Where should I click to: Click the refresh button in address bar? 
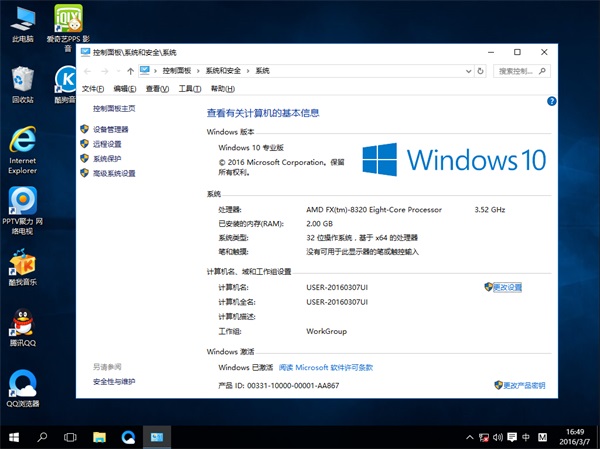[x=481, y=71]
